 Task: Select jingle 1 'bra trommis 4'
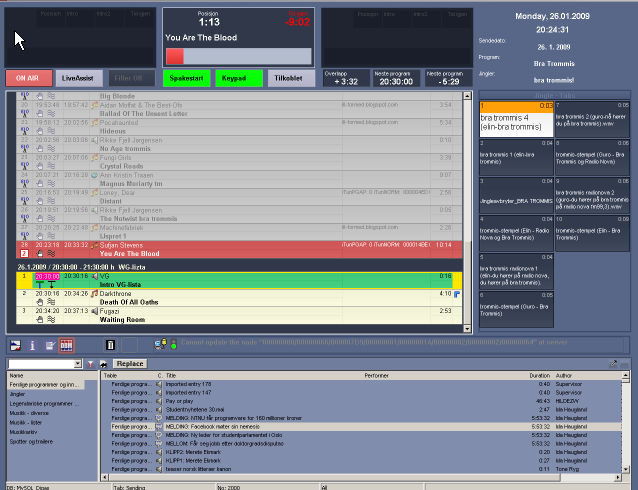(516, 119)
